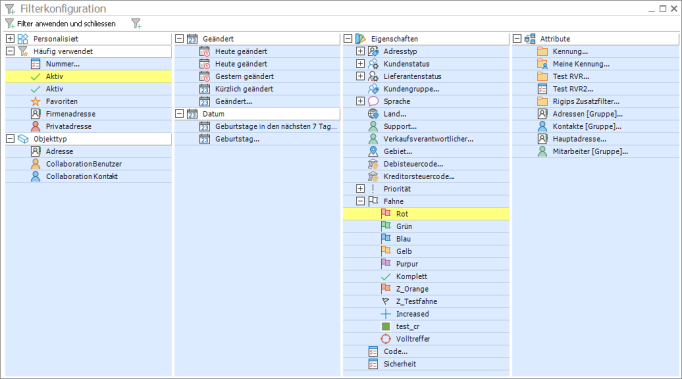Click the folder icon for Kennung...
Viewport: 682px width, 379px height.
542,52
